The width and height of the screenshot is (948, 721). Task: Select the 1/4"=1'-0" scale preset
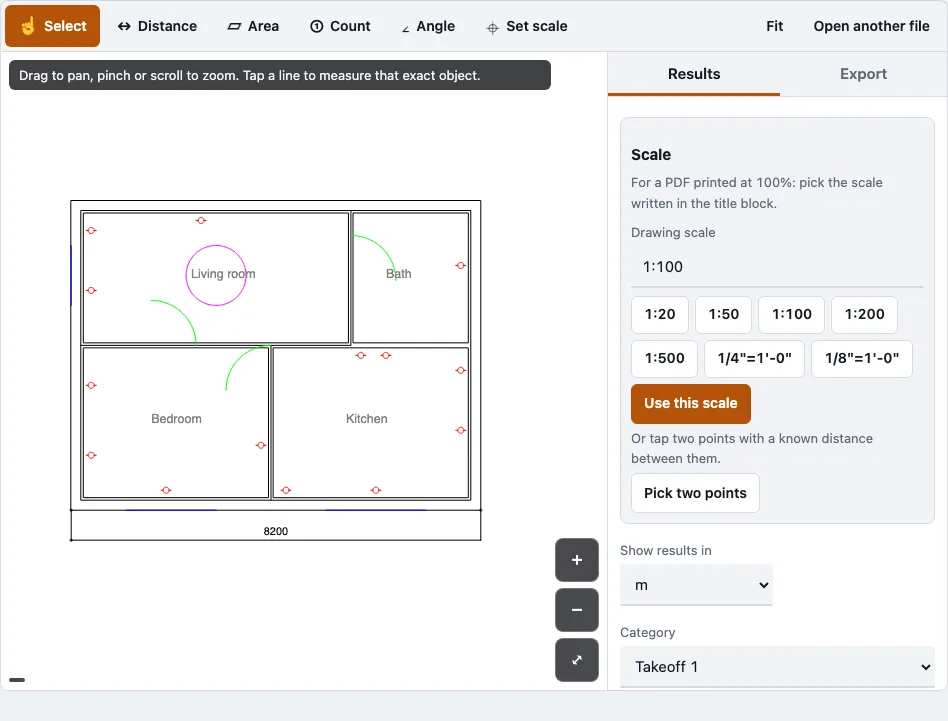pyautogui.click(x=754, y=358)
